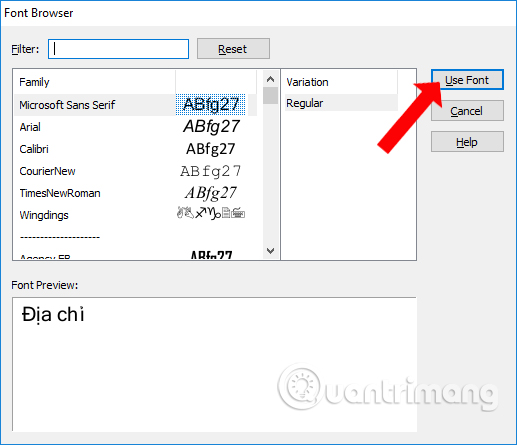Click the Font Preview text area

(214, 364)
